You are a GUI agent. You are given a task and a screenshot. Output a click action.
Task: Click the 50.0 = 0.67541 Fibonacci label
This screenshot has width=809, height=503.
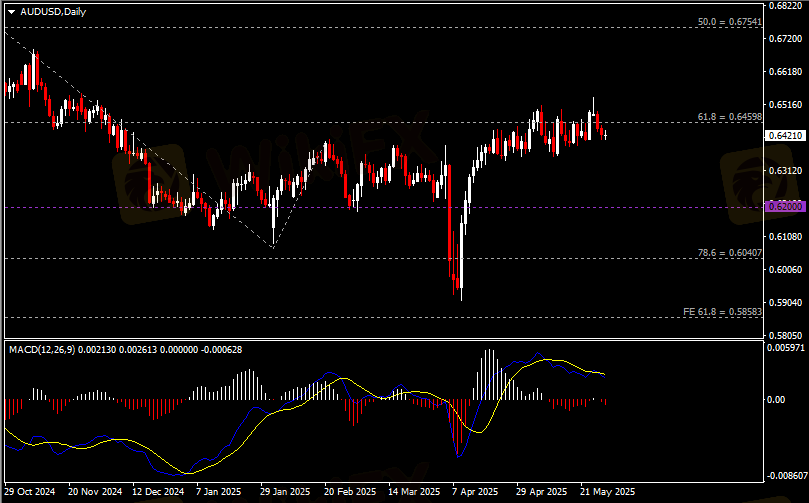(x=729, y=20)
